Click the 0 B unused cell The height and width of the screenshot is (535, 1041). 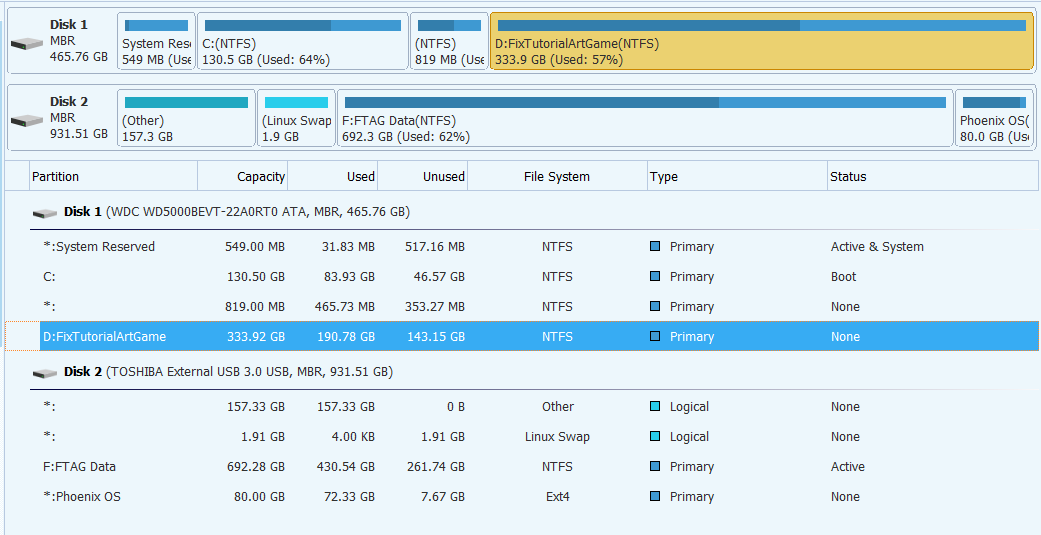click(455, 406)
